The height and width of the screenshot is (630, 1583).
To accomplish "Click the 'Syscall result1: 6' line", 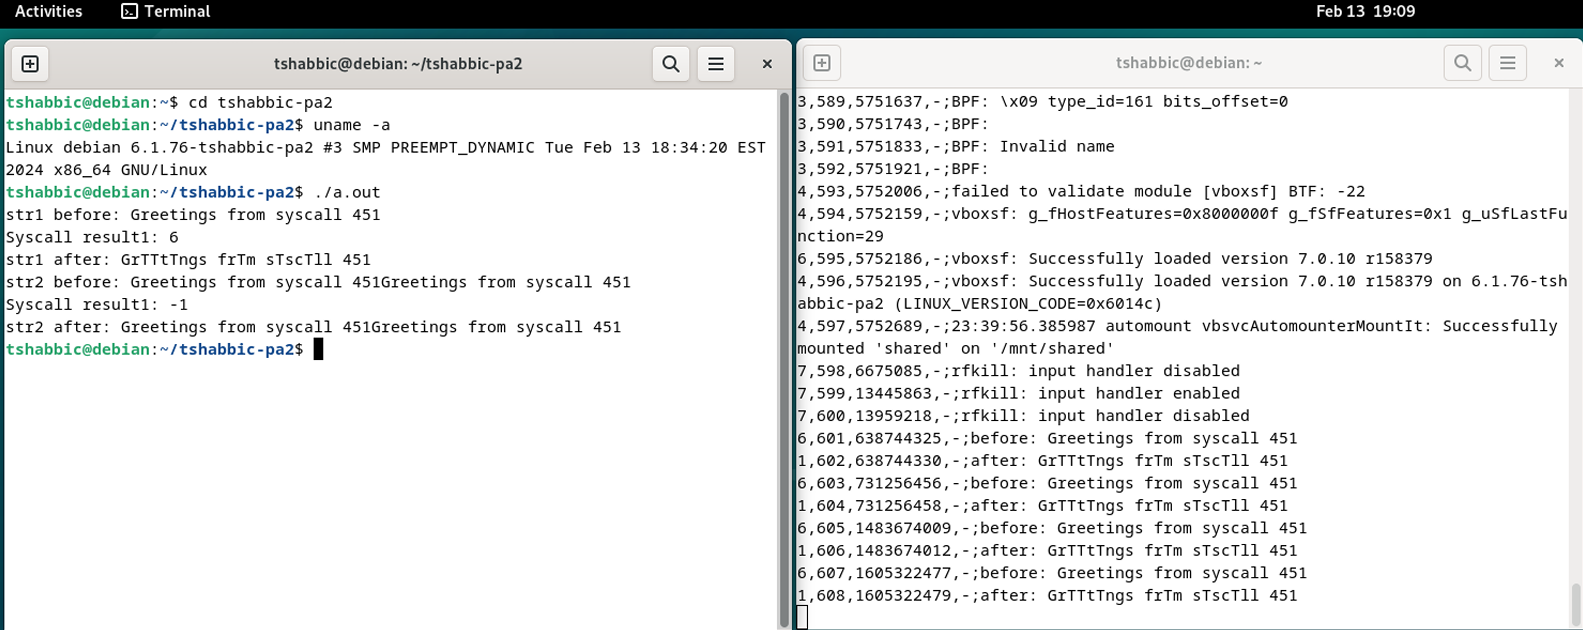I will (92, 237).
